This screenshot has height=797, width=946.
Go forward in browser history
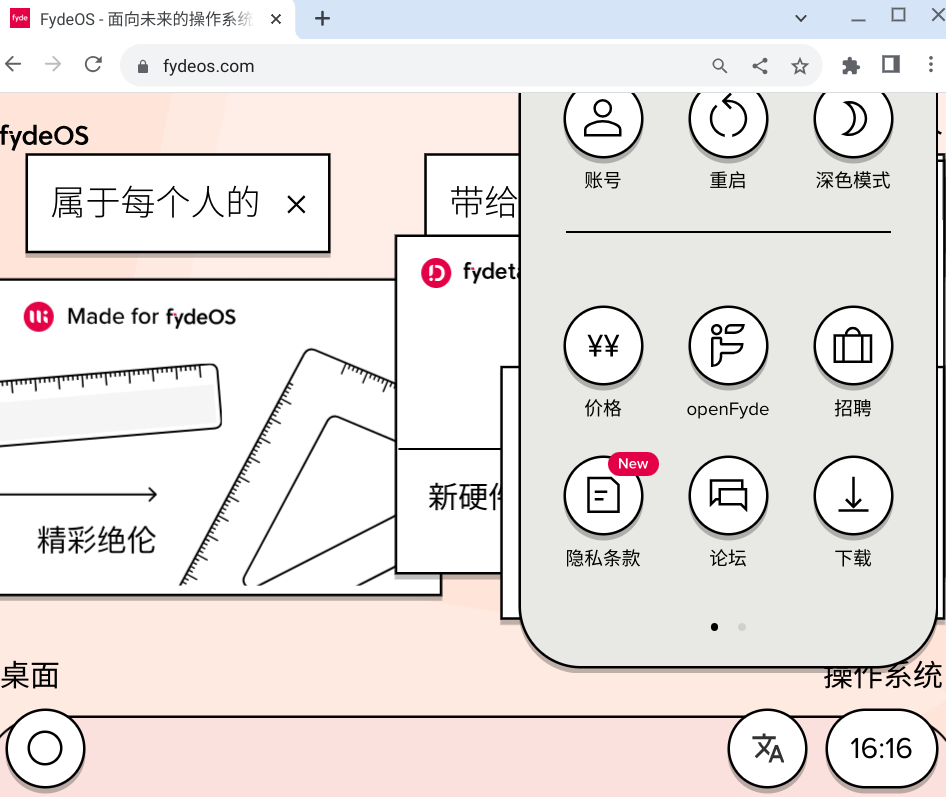point(53,64)
